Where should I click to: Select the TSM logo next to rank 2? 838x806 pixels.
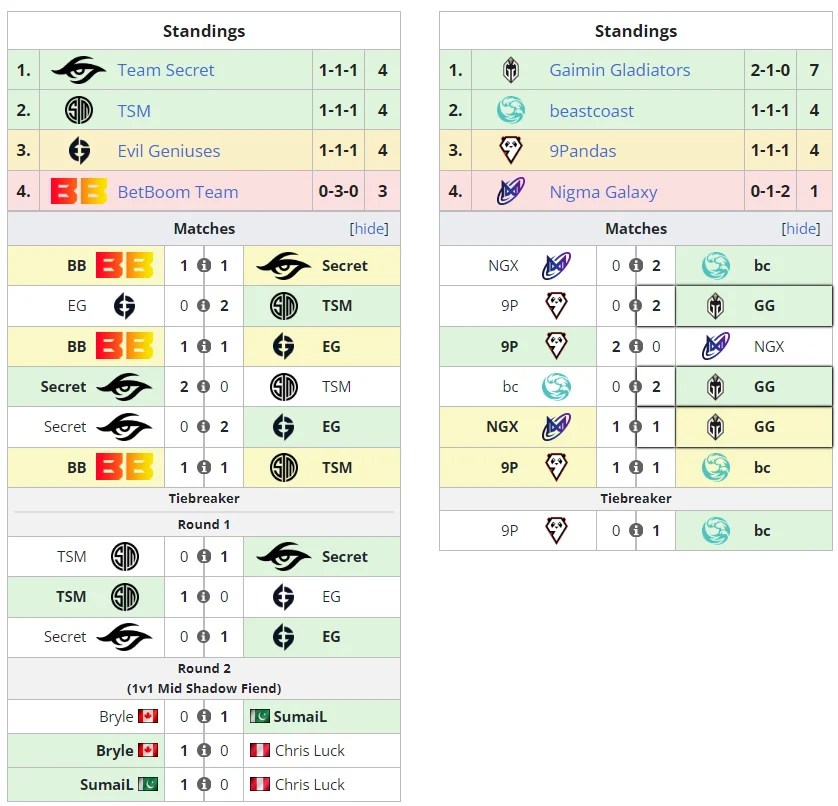[80, 110]
